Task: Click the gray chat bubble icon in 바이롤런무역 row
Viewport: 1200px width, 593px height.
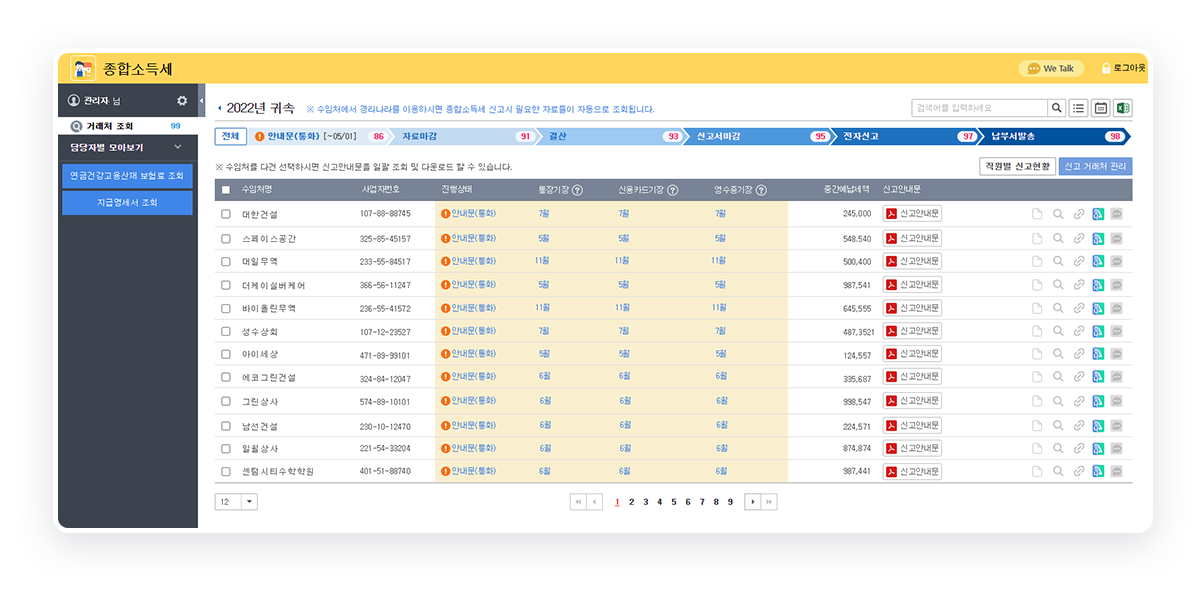Action: (x=1116, y=308)
